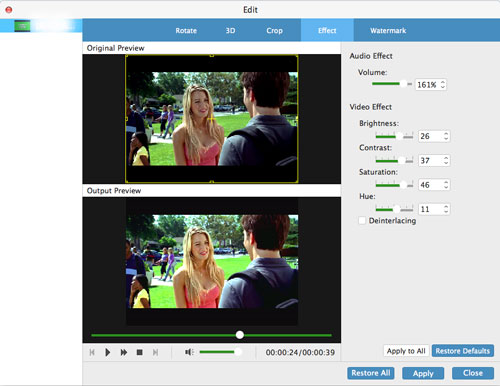
Task: Click the Saturation value stepper arrows
Action: pos(446,185)
